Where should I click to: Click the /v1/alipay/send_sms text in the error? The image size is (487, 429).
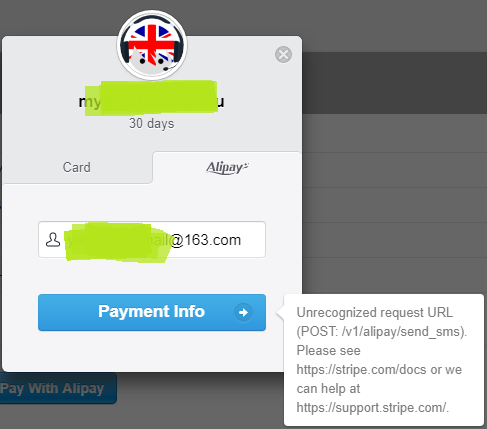click(x=401, y=332)
